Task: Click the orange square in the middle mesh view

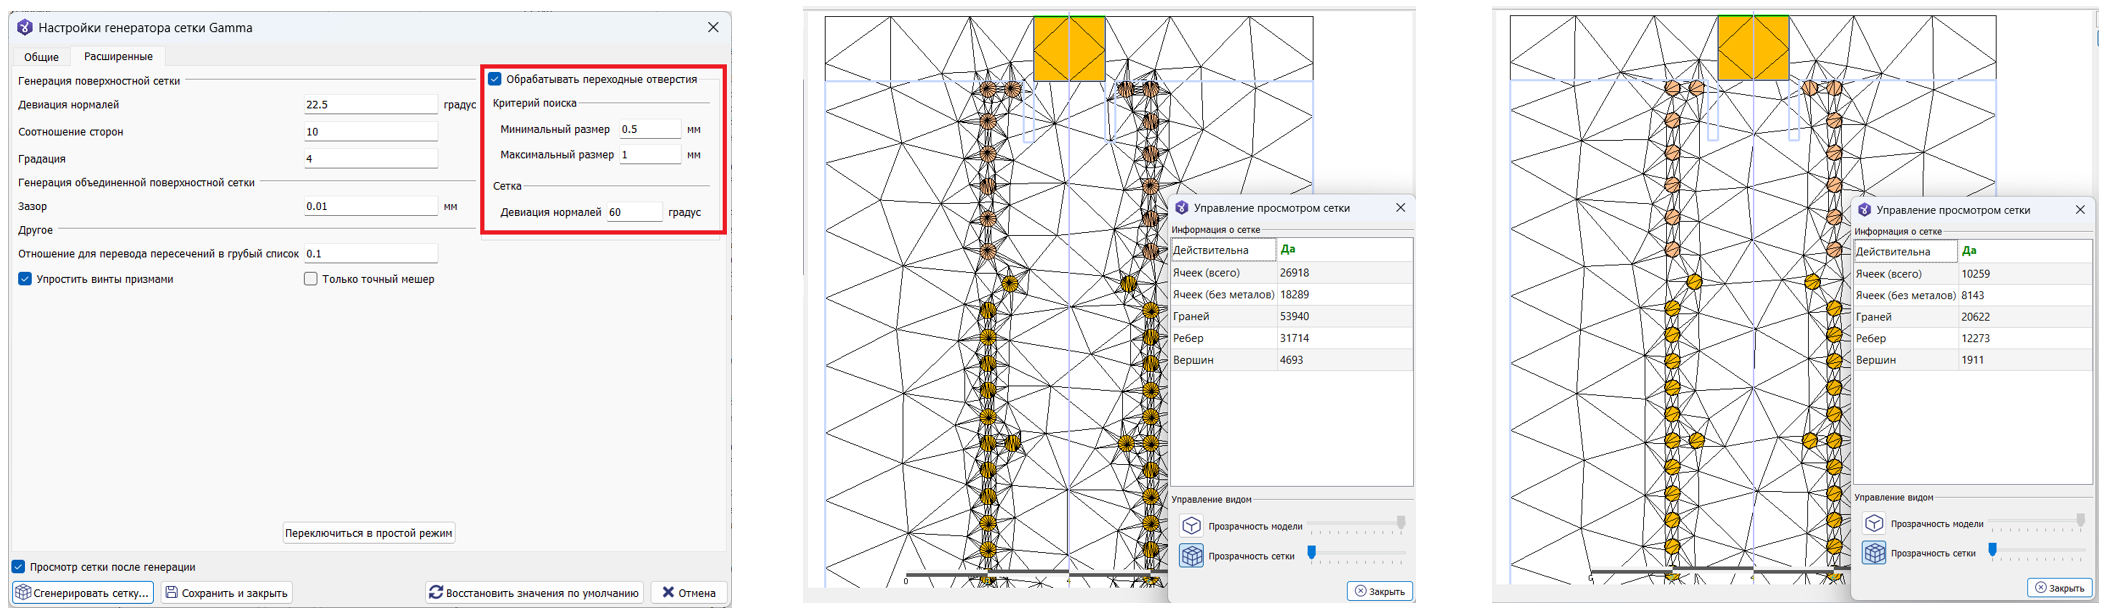Action: click(1069, 48)
